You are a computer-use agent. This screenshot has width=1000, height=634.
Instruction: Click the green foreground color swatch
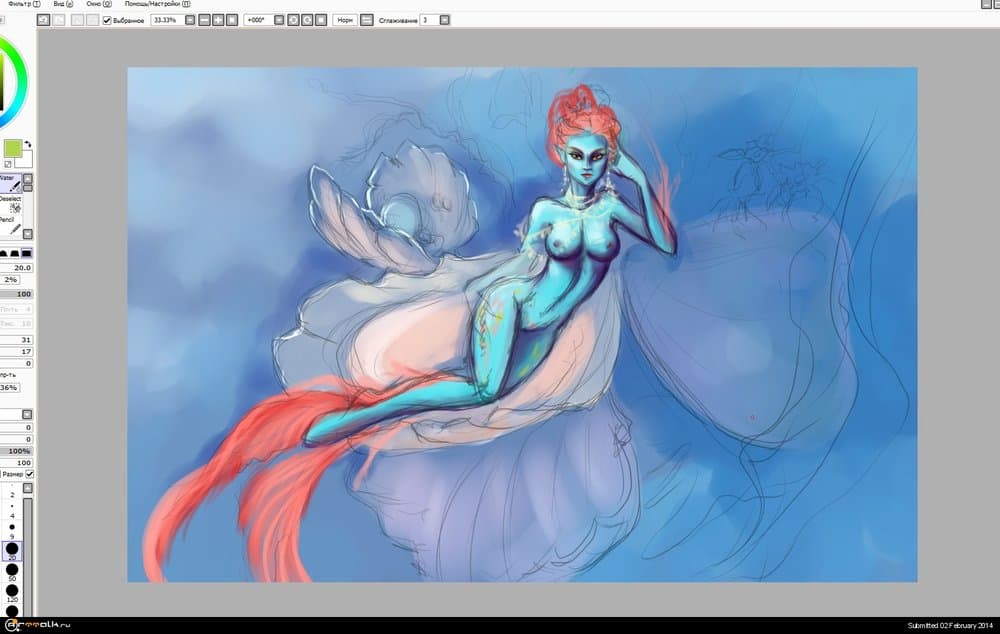[x=13, y=149]
